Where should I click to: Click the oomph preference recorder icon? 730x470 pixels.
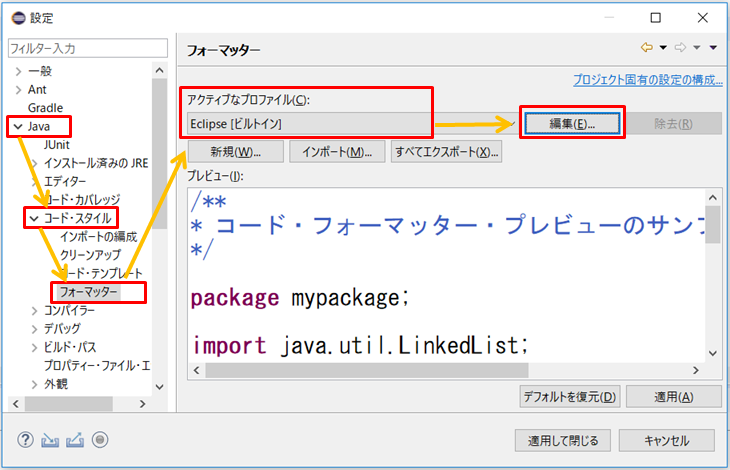pyautogui.click(x=100, y=440)
